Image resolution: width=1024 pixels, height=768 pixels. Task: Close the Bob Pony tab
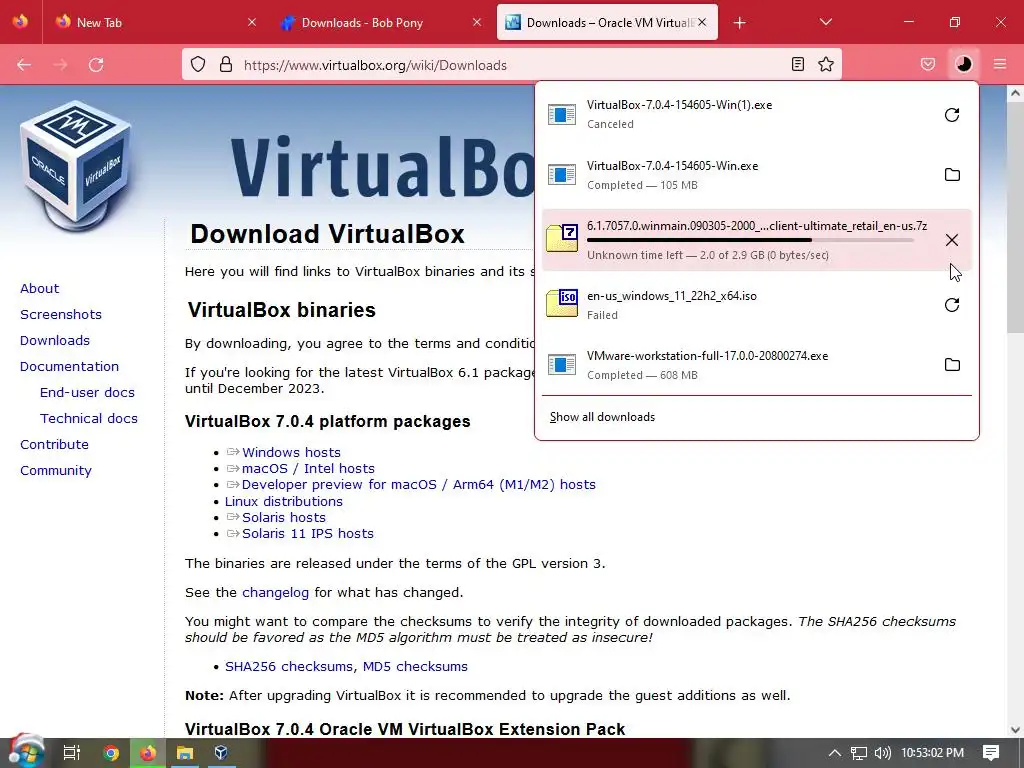tap(477, 22)
